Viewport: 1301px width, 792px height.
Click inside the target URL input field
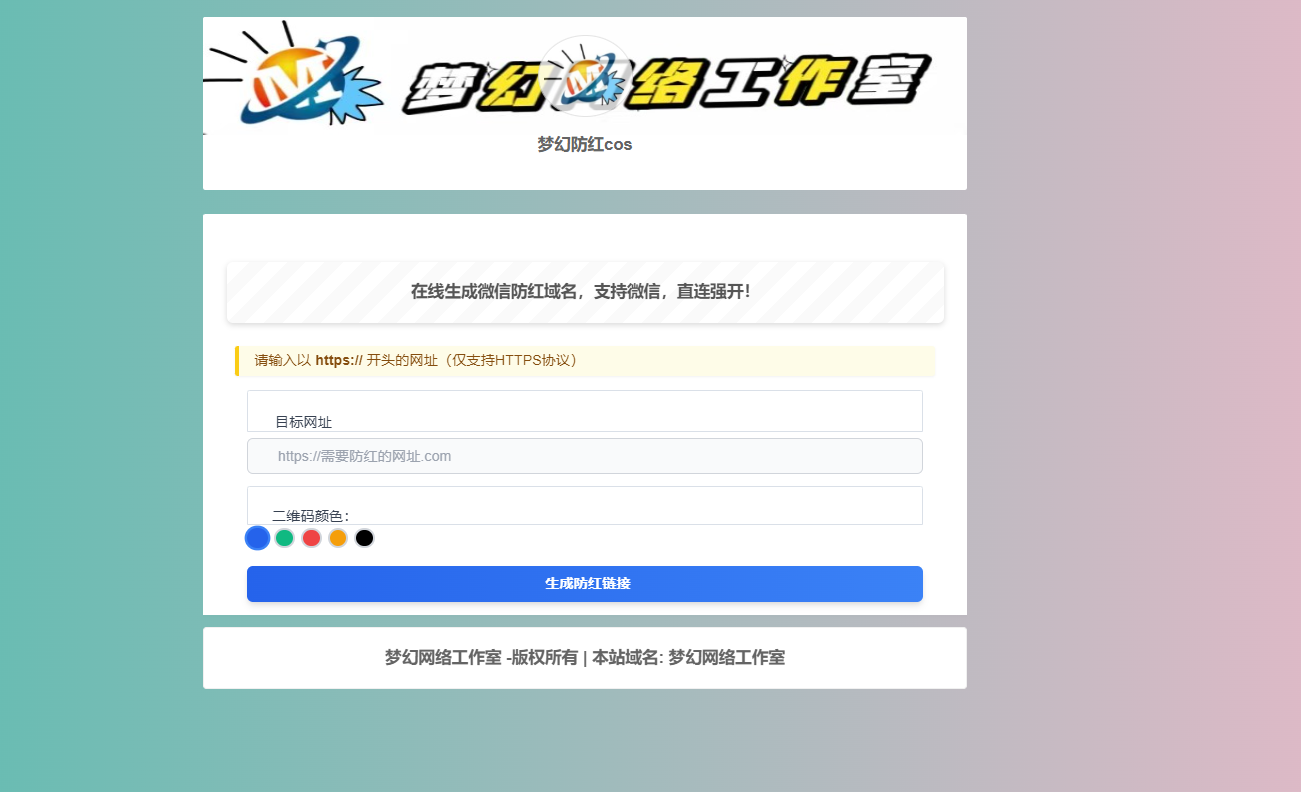tap(584, 456)
